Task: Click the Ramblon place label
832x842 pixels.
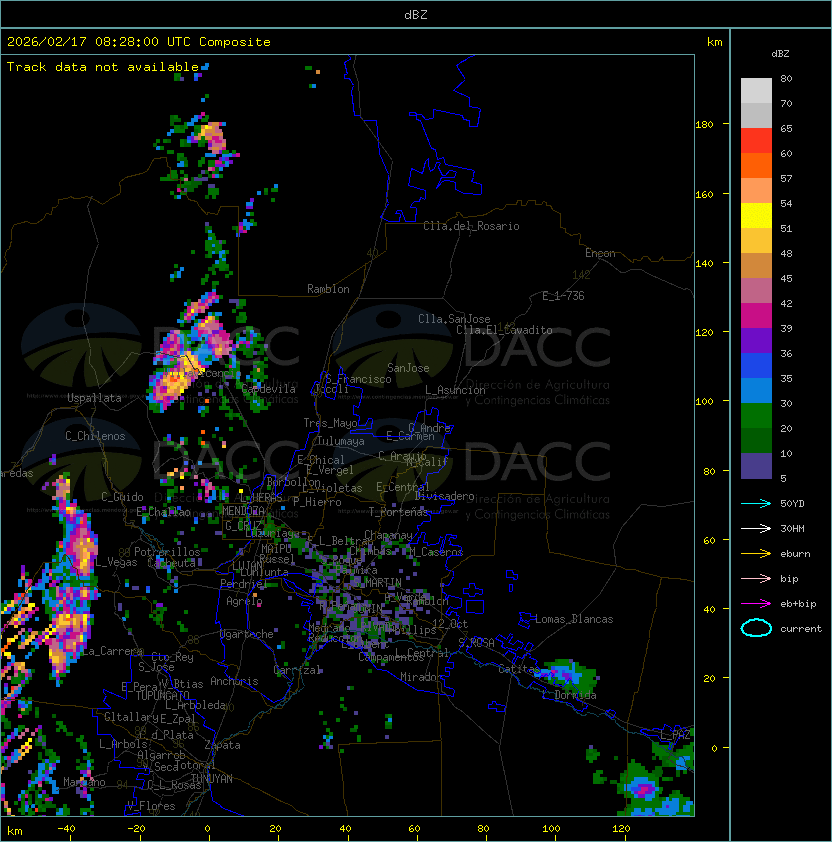Action: pos(328,289)
